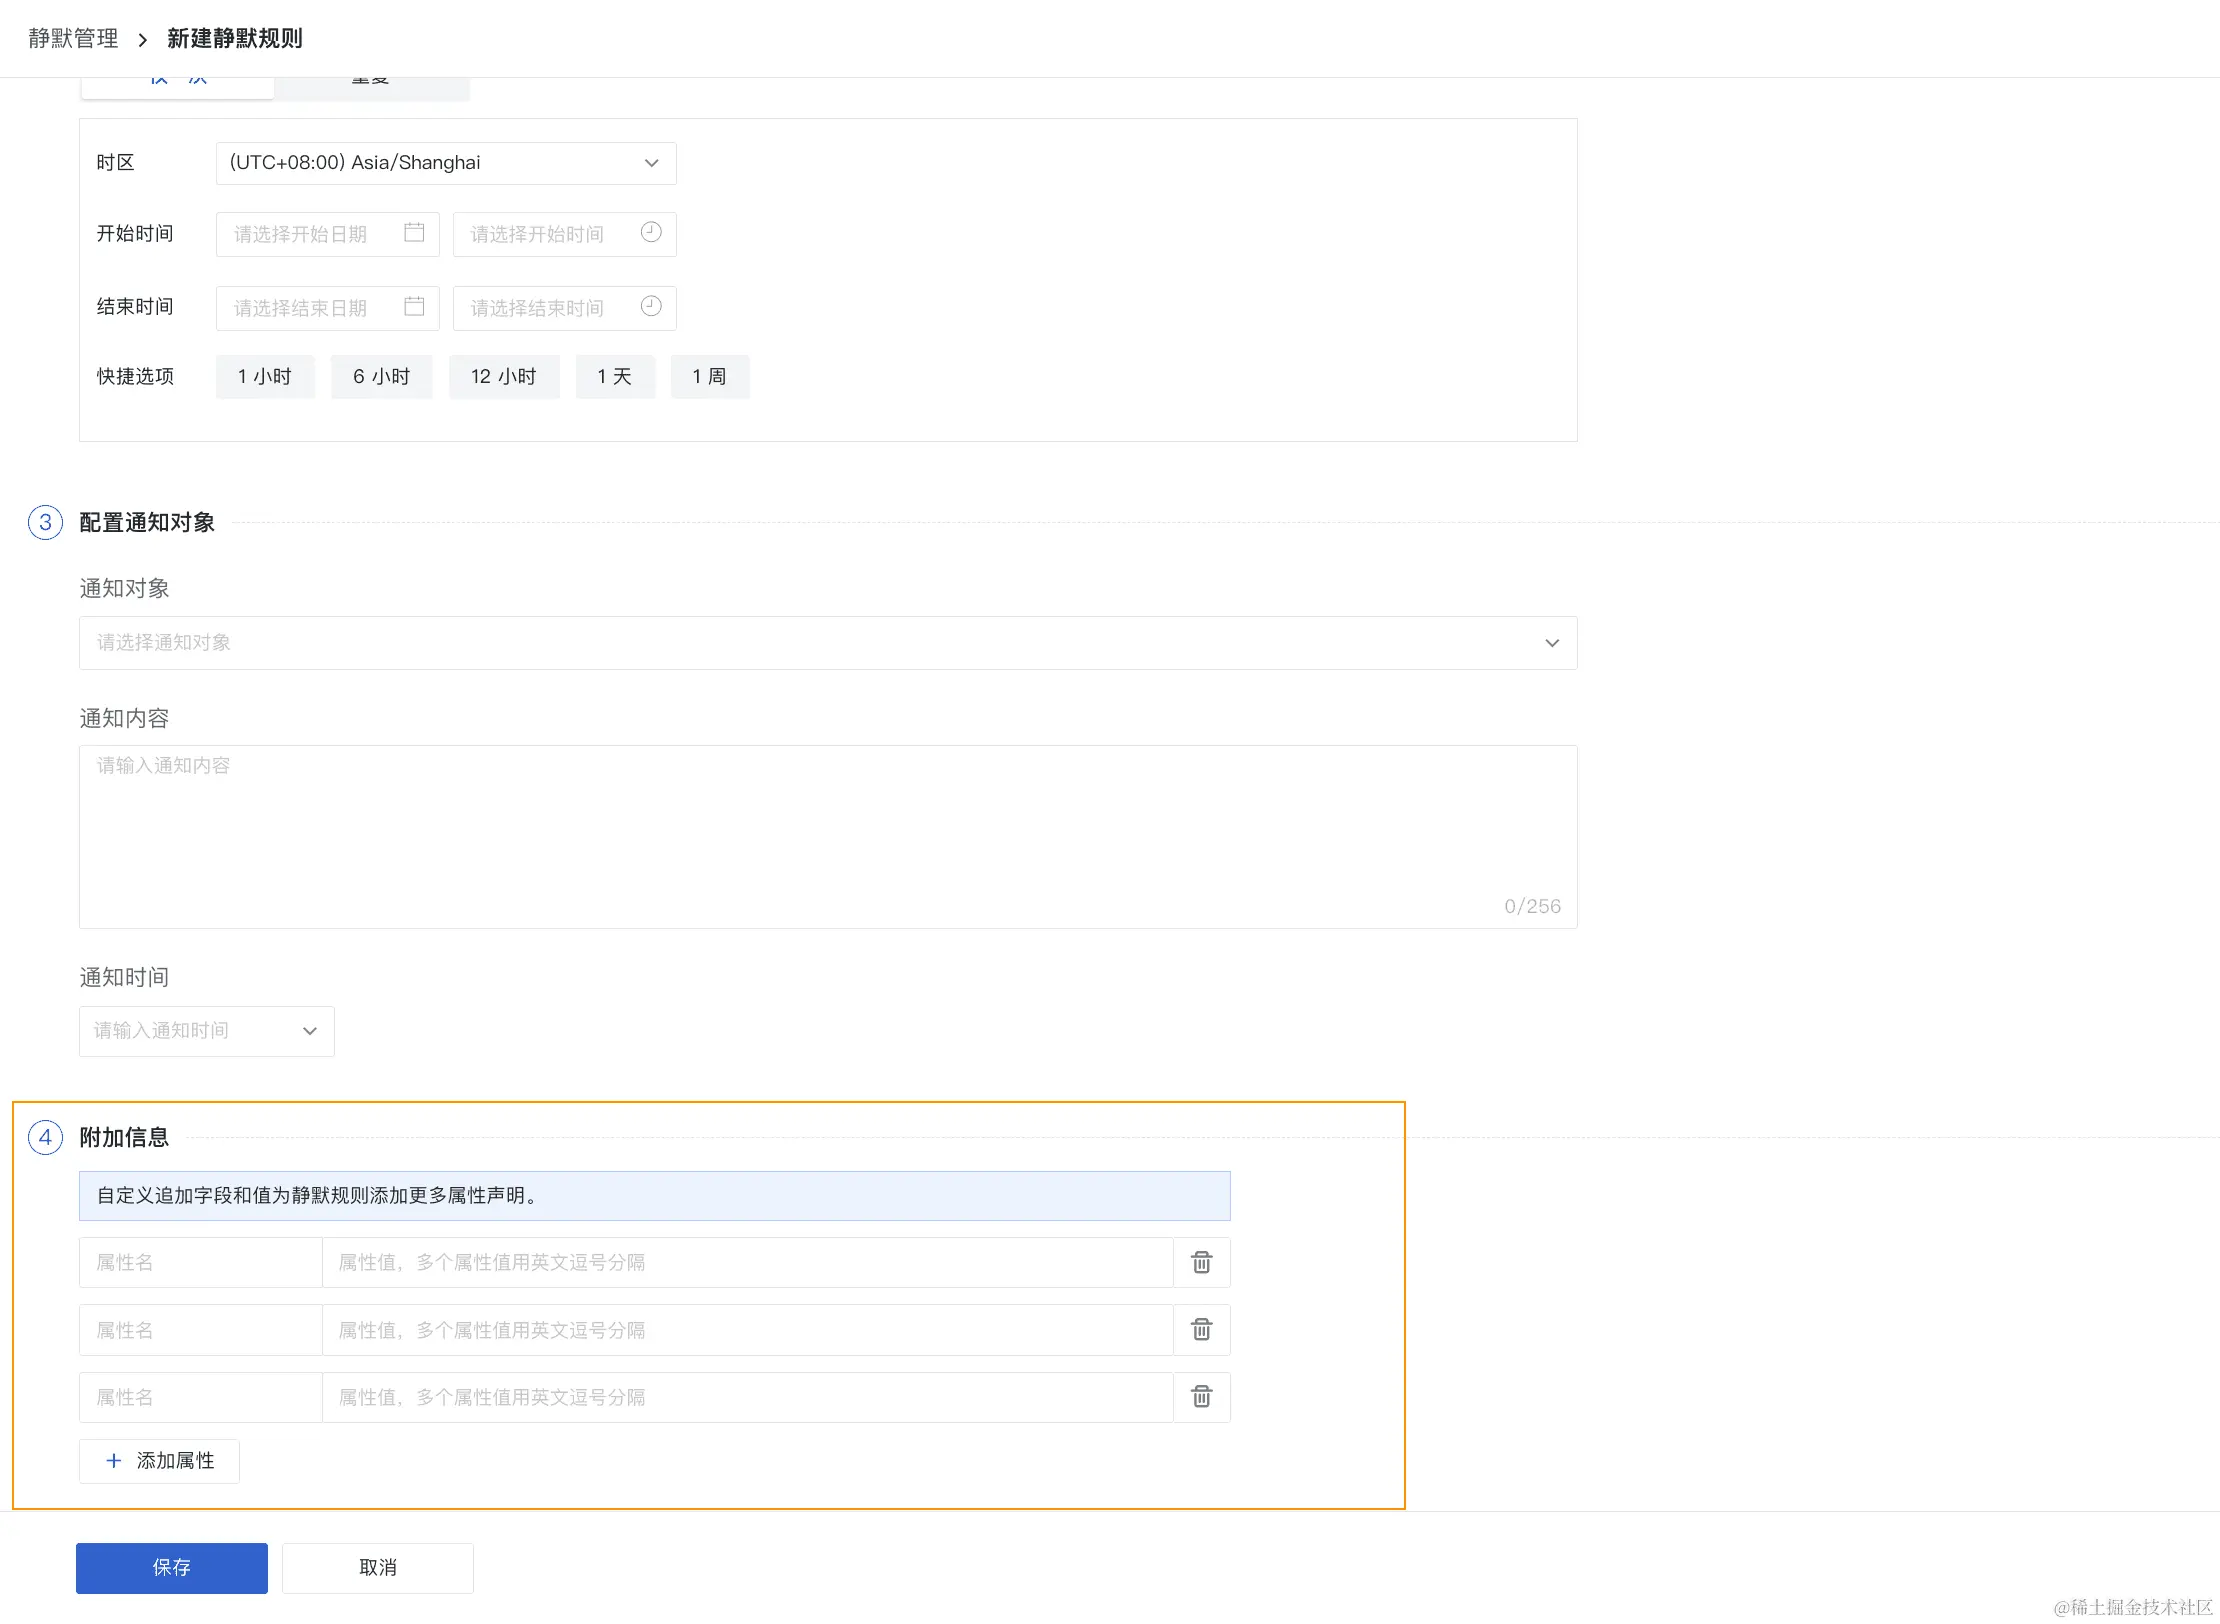Click first 属性名 input field
The height and width of the screenshot is (1624, 2220).
coord(200,1263)
